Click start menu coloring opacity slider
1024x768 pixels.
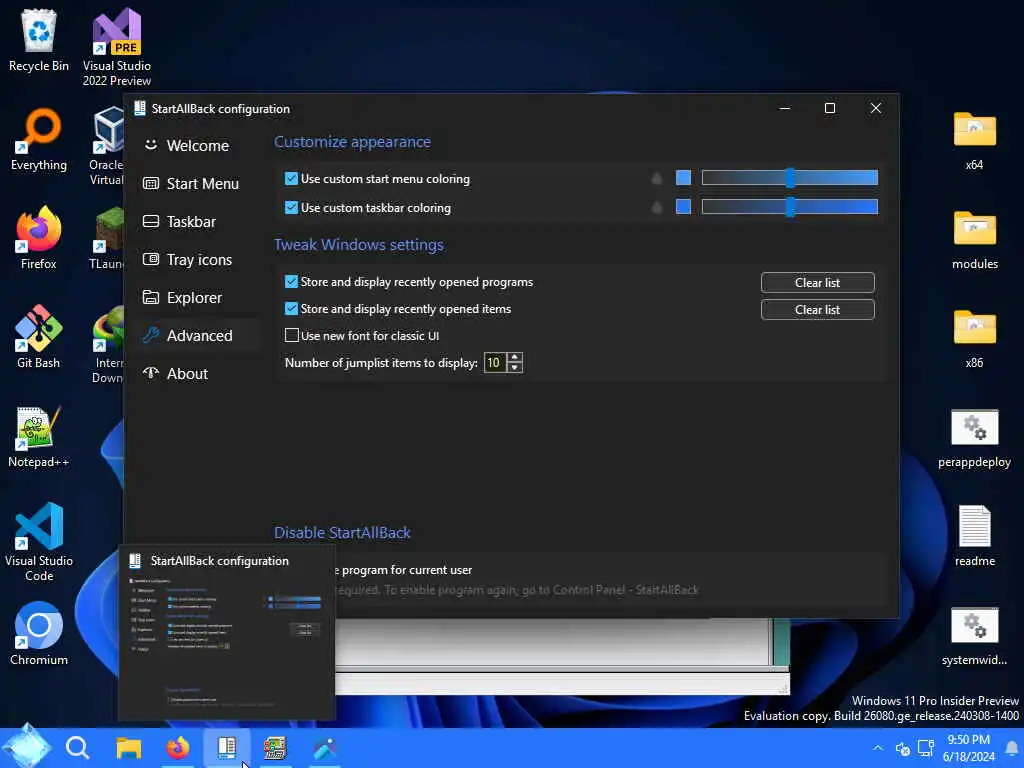[x=790, y=178]
